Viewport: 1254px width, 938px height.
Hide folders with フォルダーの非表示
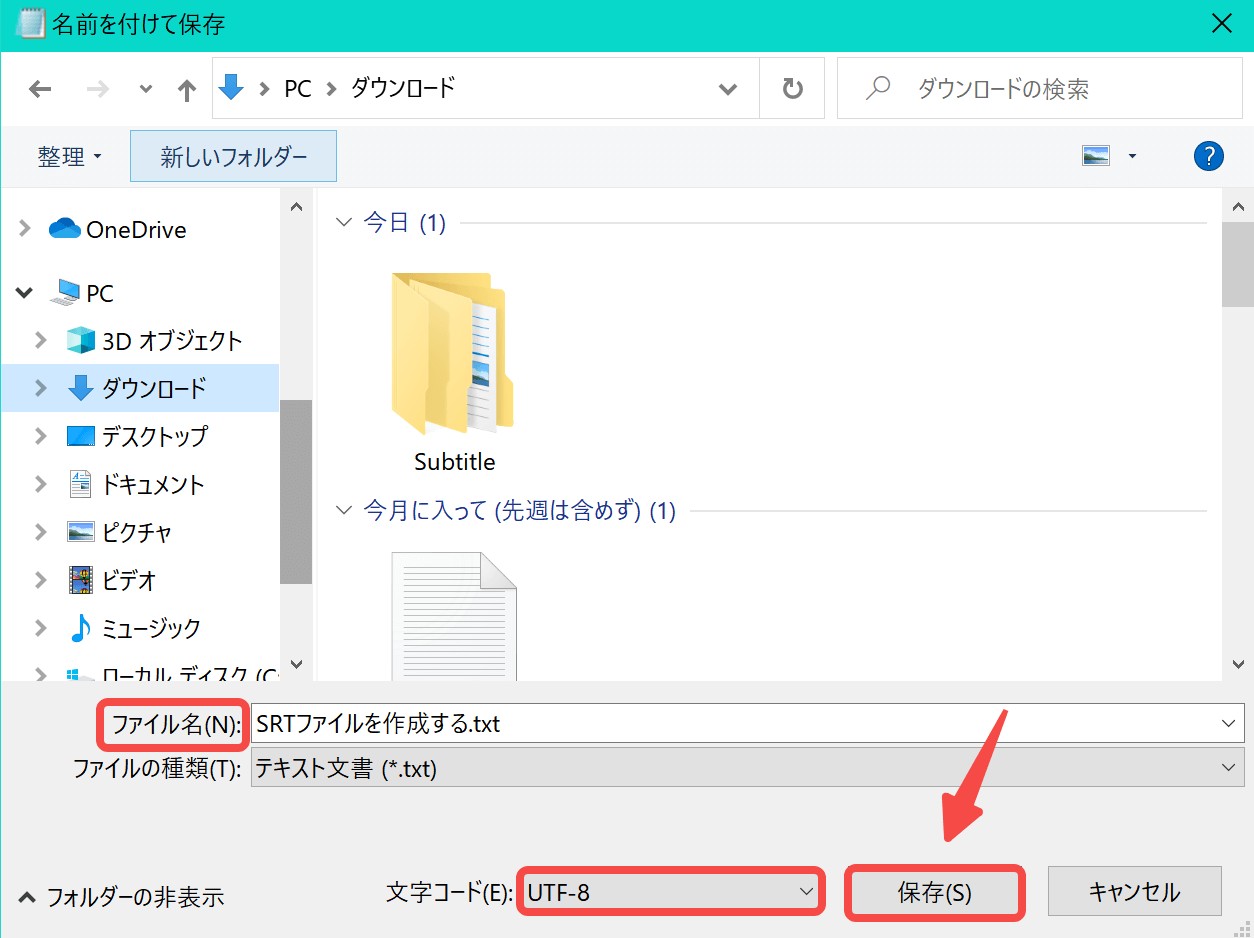122,897
